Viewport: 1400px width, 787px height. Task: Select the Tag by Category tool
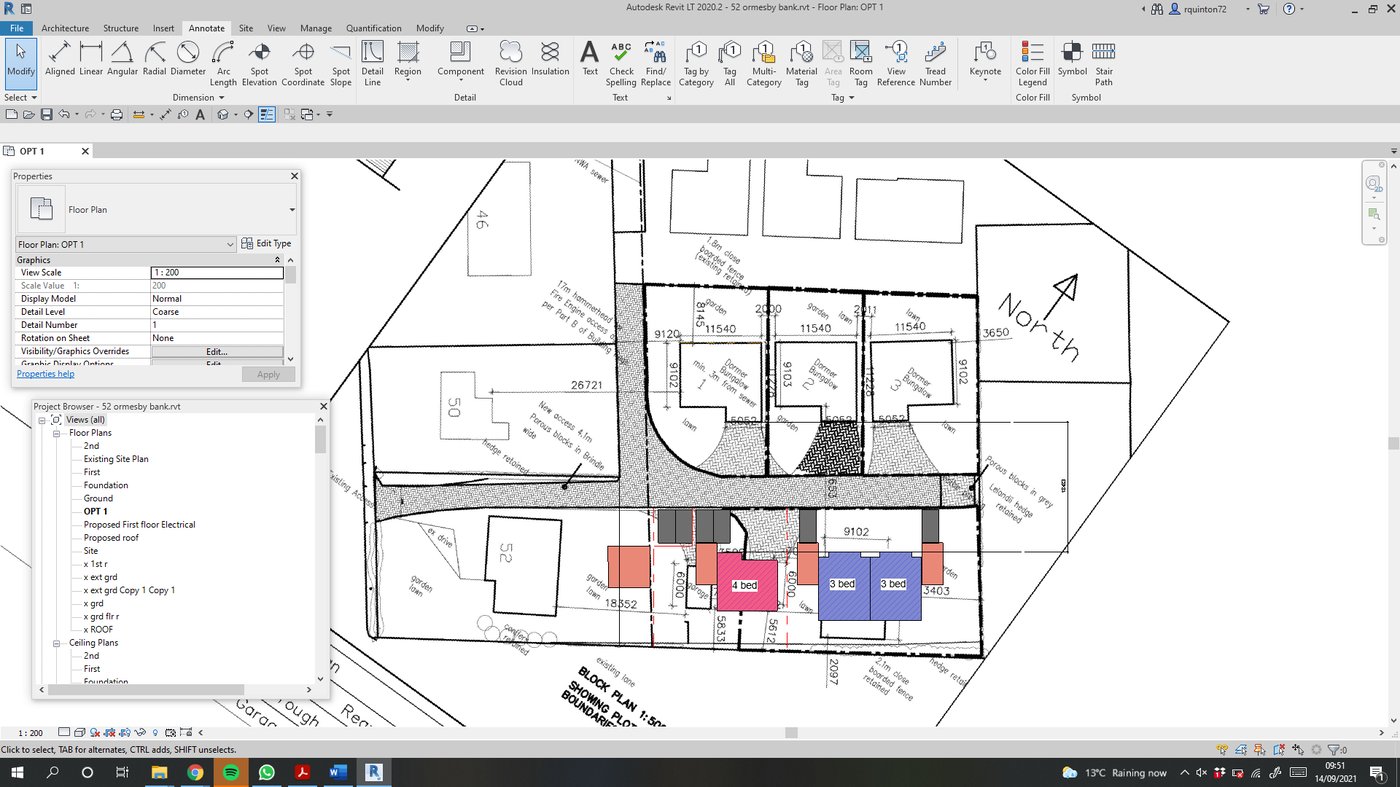click(696, 62)
